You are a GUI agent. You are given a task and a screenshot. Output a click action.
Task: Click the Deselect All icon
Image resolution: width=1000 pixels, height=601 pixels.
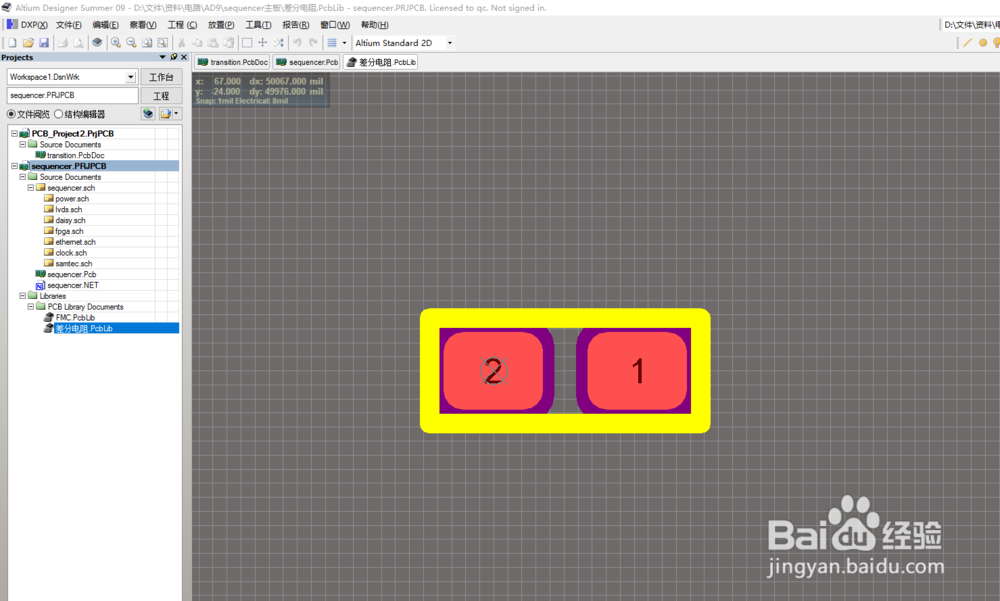pos(279,43)
